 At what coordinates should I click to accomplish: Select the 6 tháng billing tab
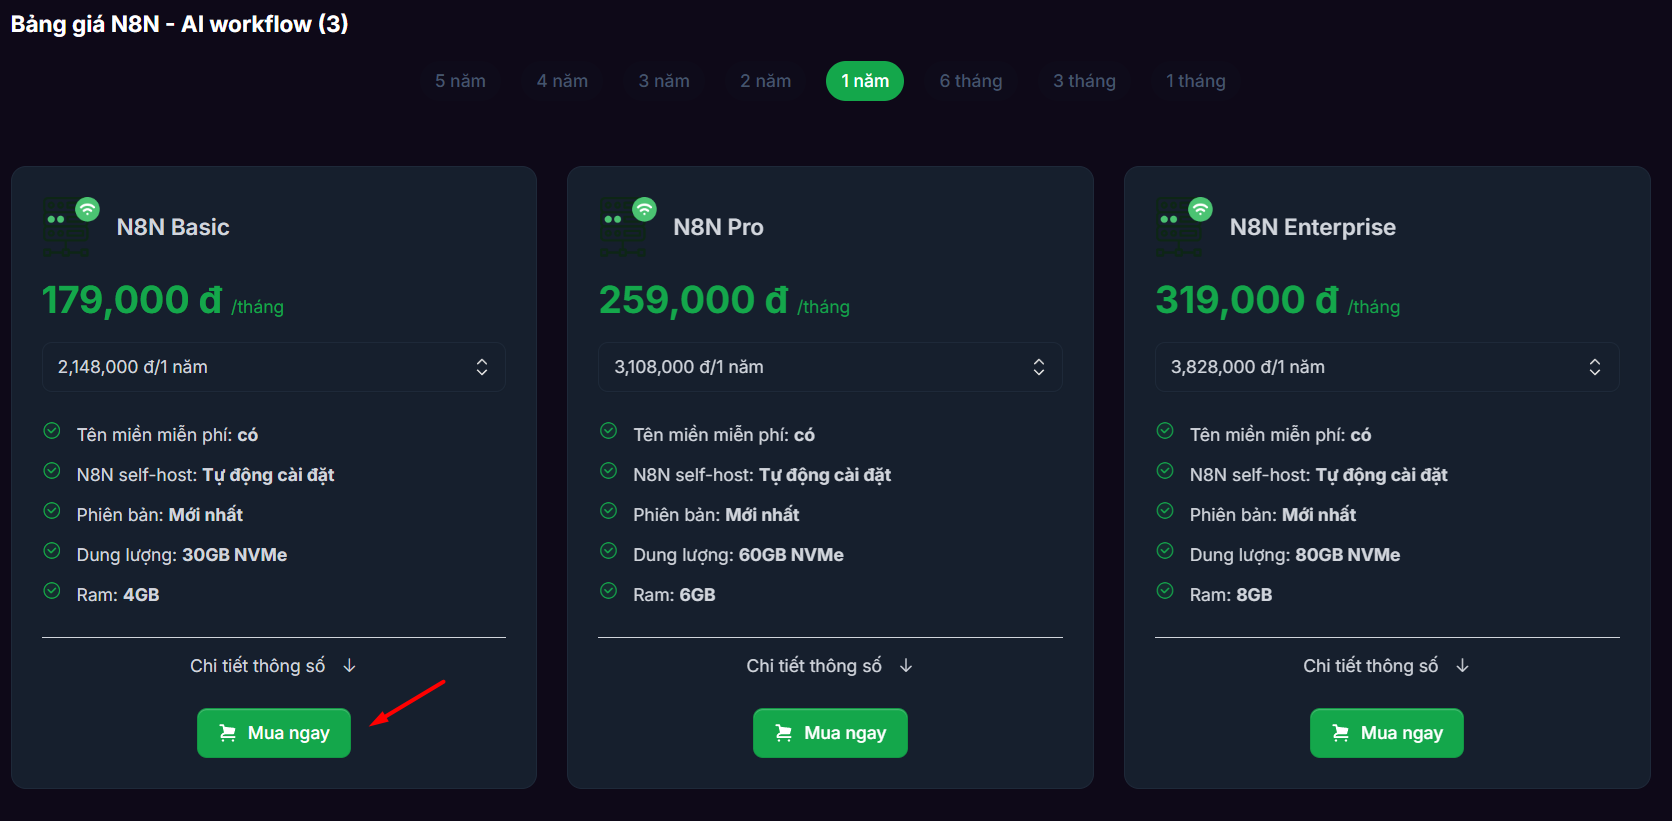point(970,81)
